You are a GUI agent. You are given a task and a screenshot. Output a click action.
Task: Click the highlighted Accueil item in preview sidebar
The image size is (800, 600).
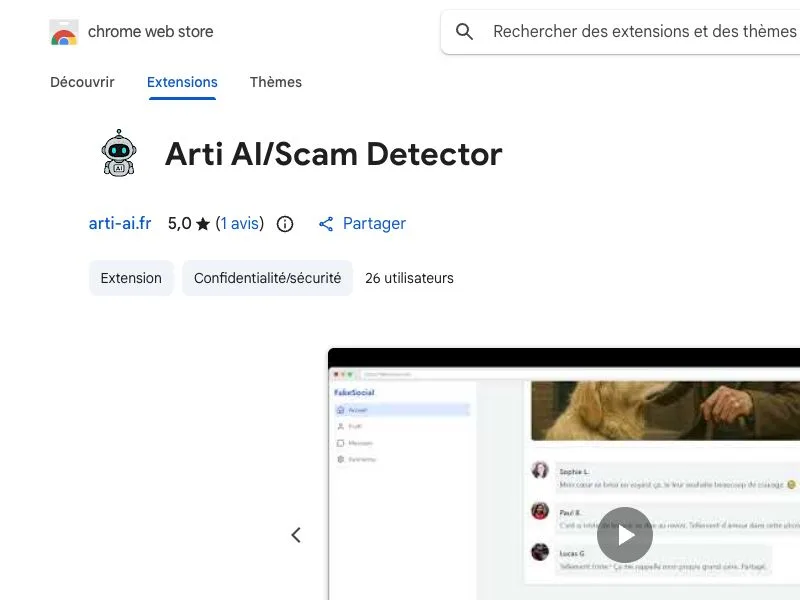[402, 410]
